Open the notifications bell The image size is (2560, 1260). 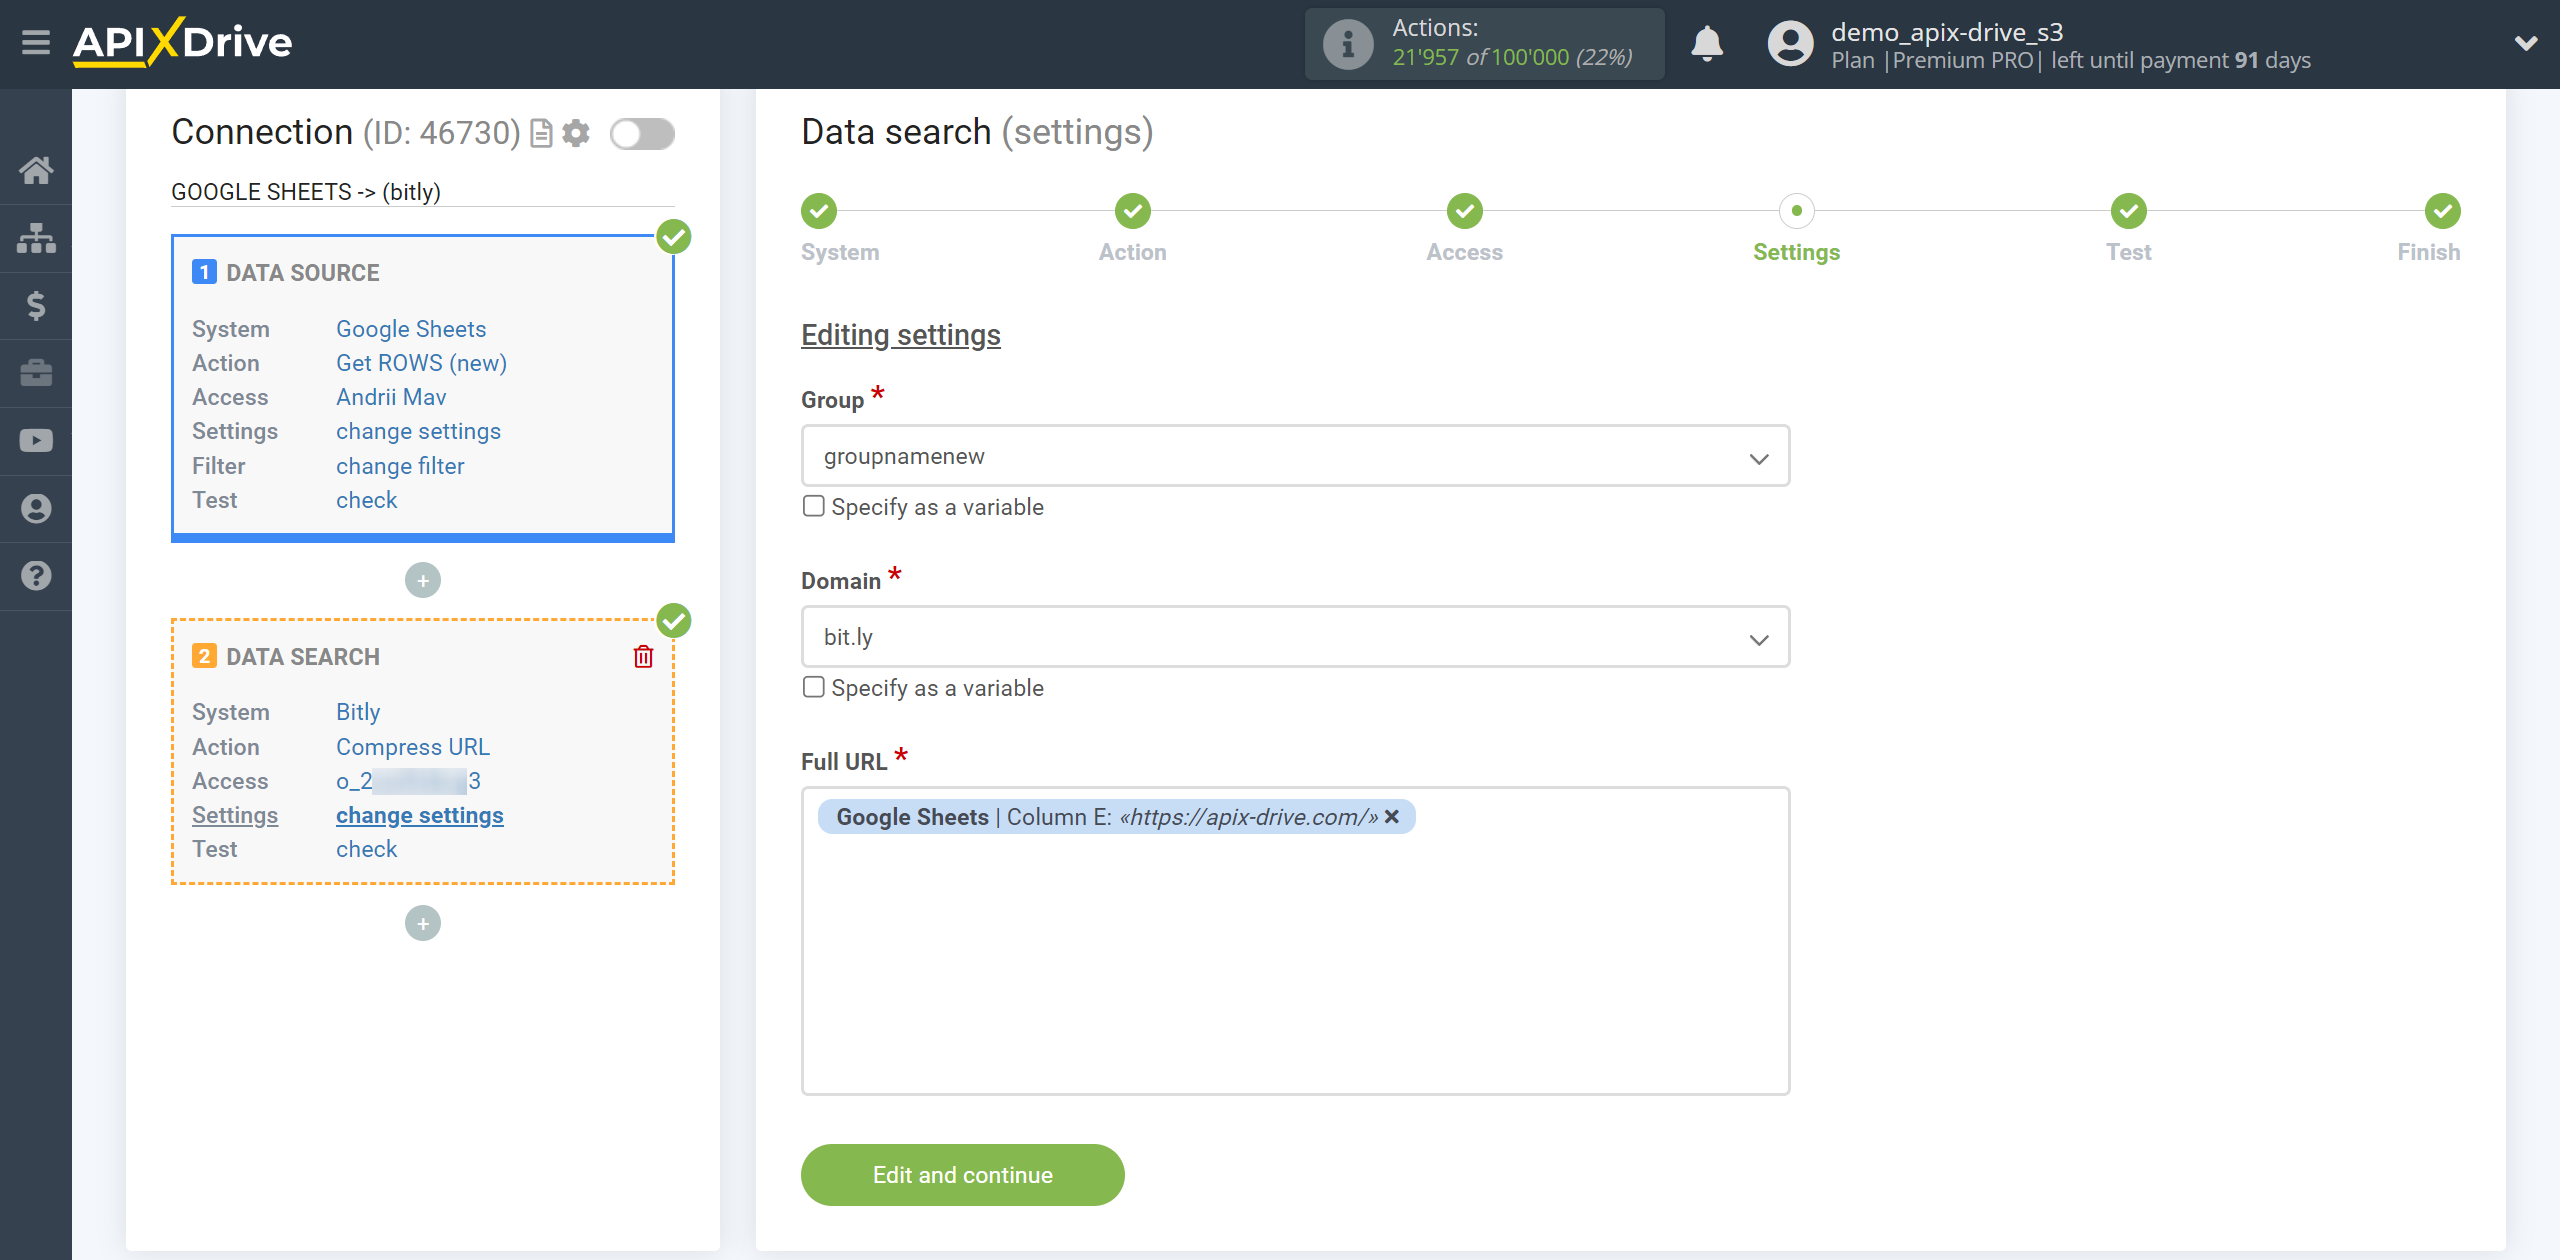[1707, 44]
